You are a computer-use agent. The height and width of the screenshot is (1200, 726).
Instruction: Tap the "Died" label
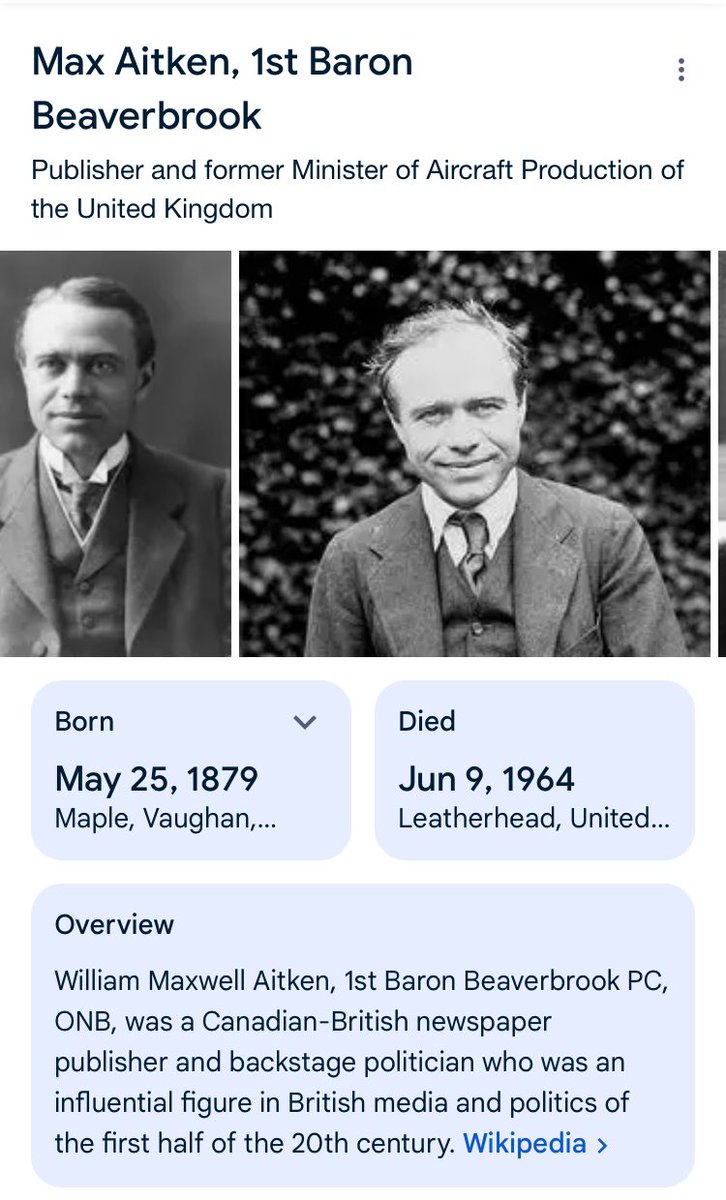pos(427,722)
